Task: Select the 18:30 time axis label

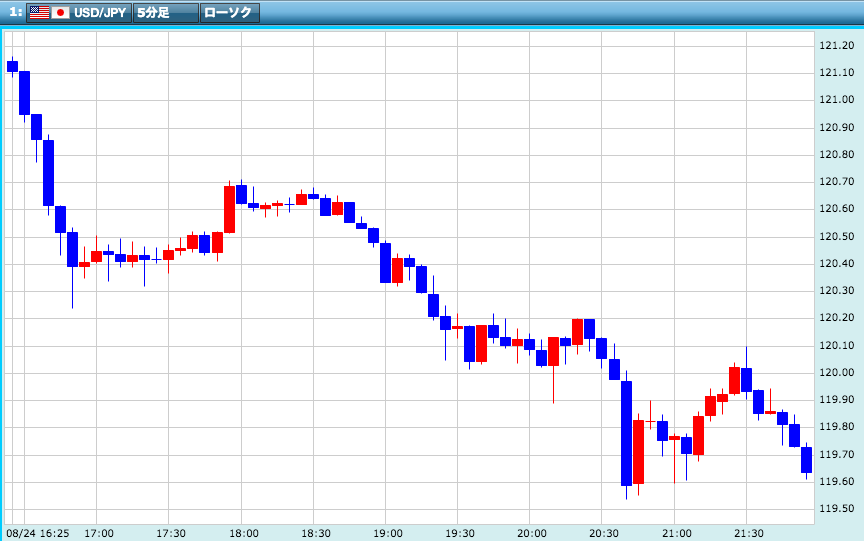Action: tap(316, 533)
